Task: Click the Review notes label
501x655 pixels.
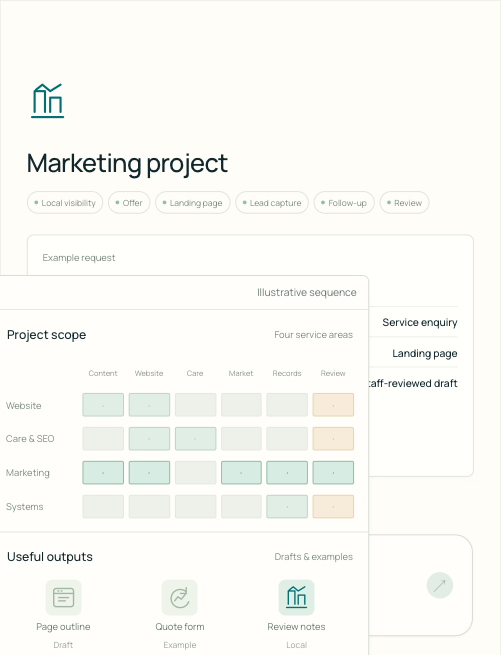Action: pyautogui.click(x=296, y=627)
